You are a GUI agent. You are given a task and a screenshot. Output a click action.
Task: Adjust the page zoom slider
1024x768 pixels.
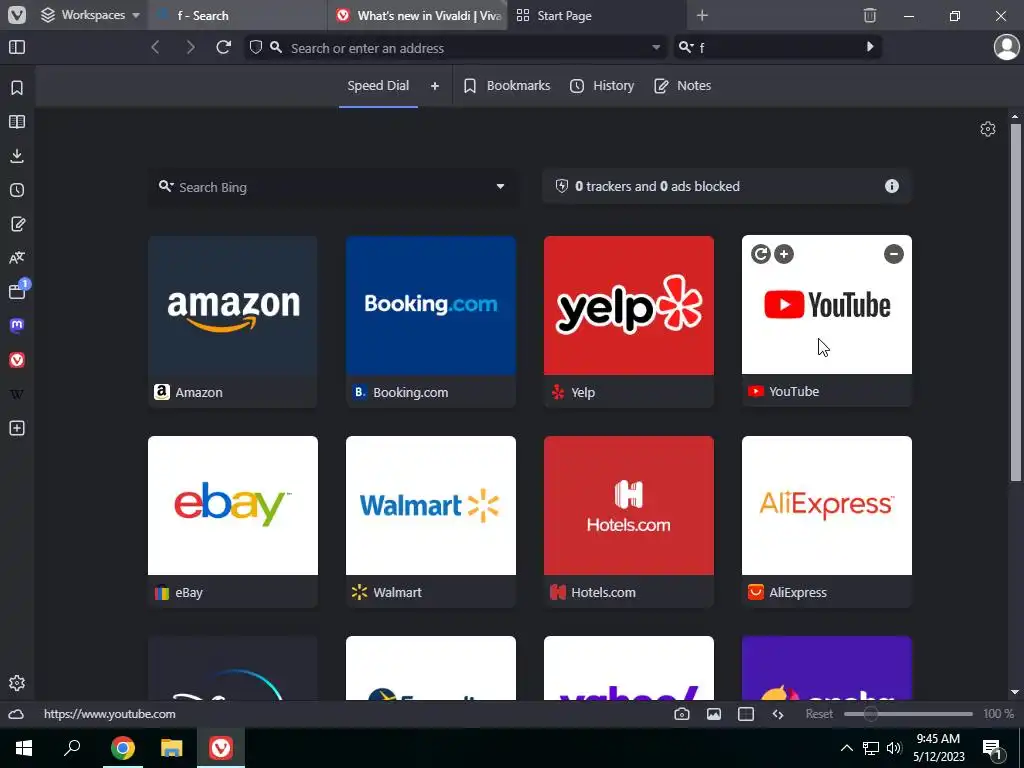click(908, 714)
